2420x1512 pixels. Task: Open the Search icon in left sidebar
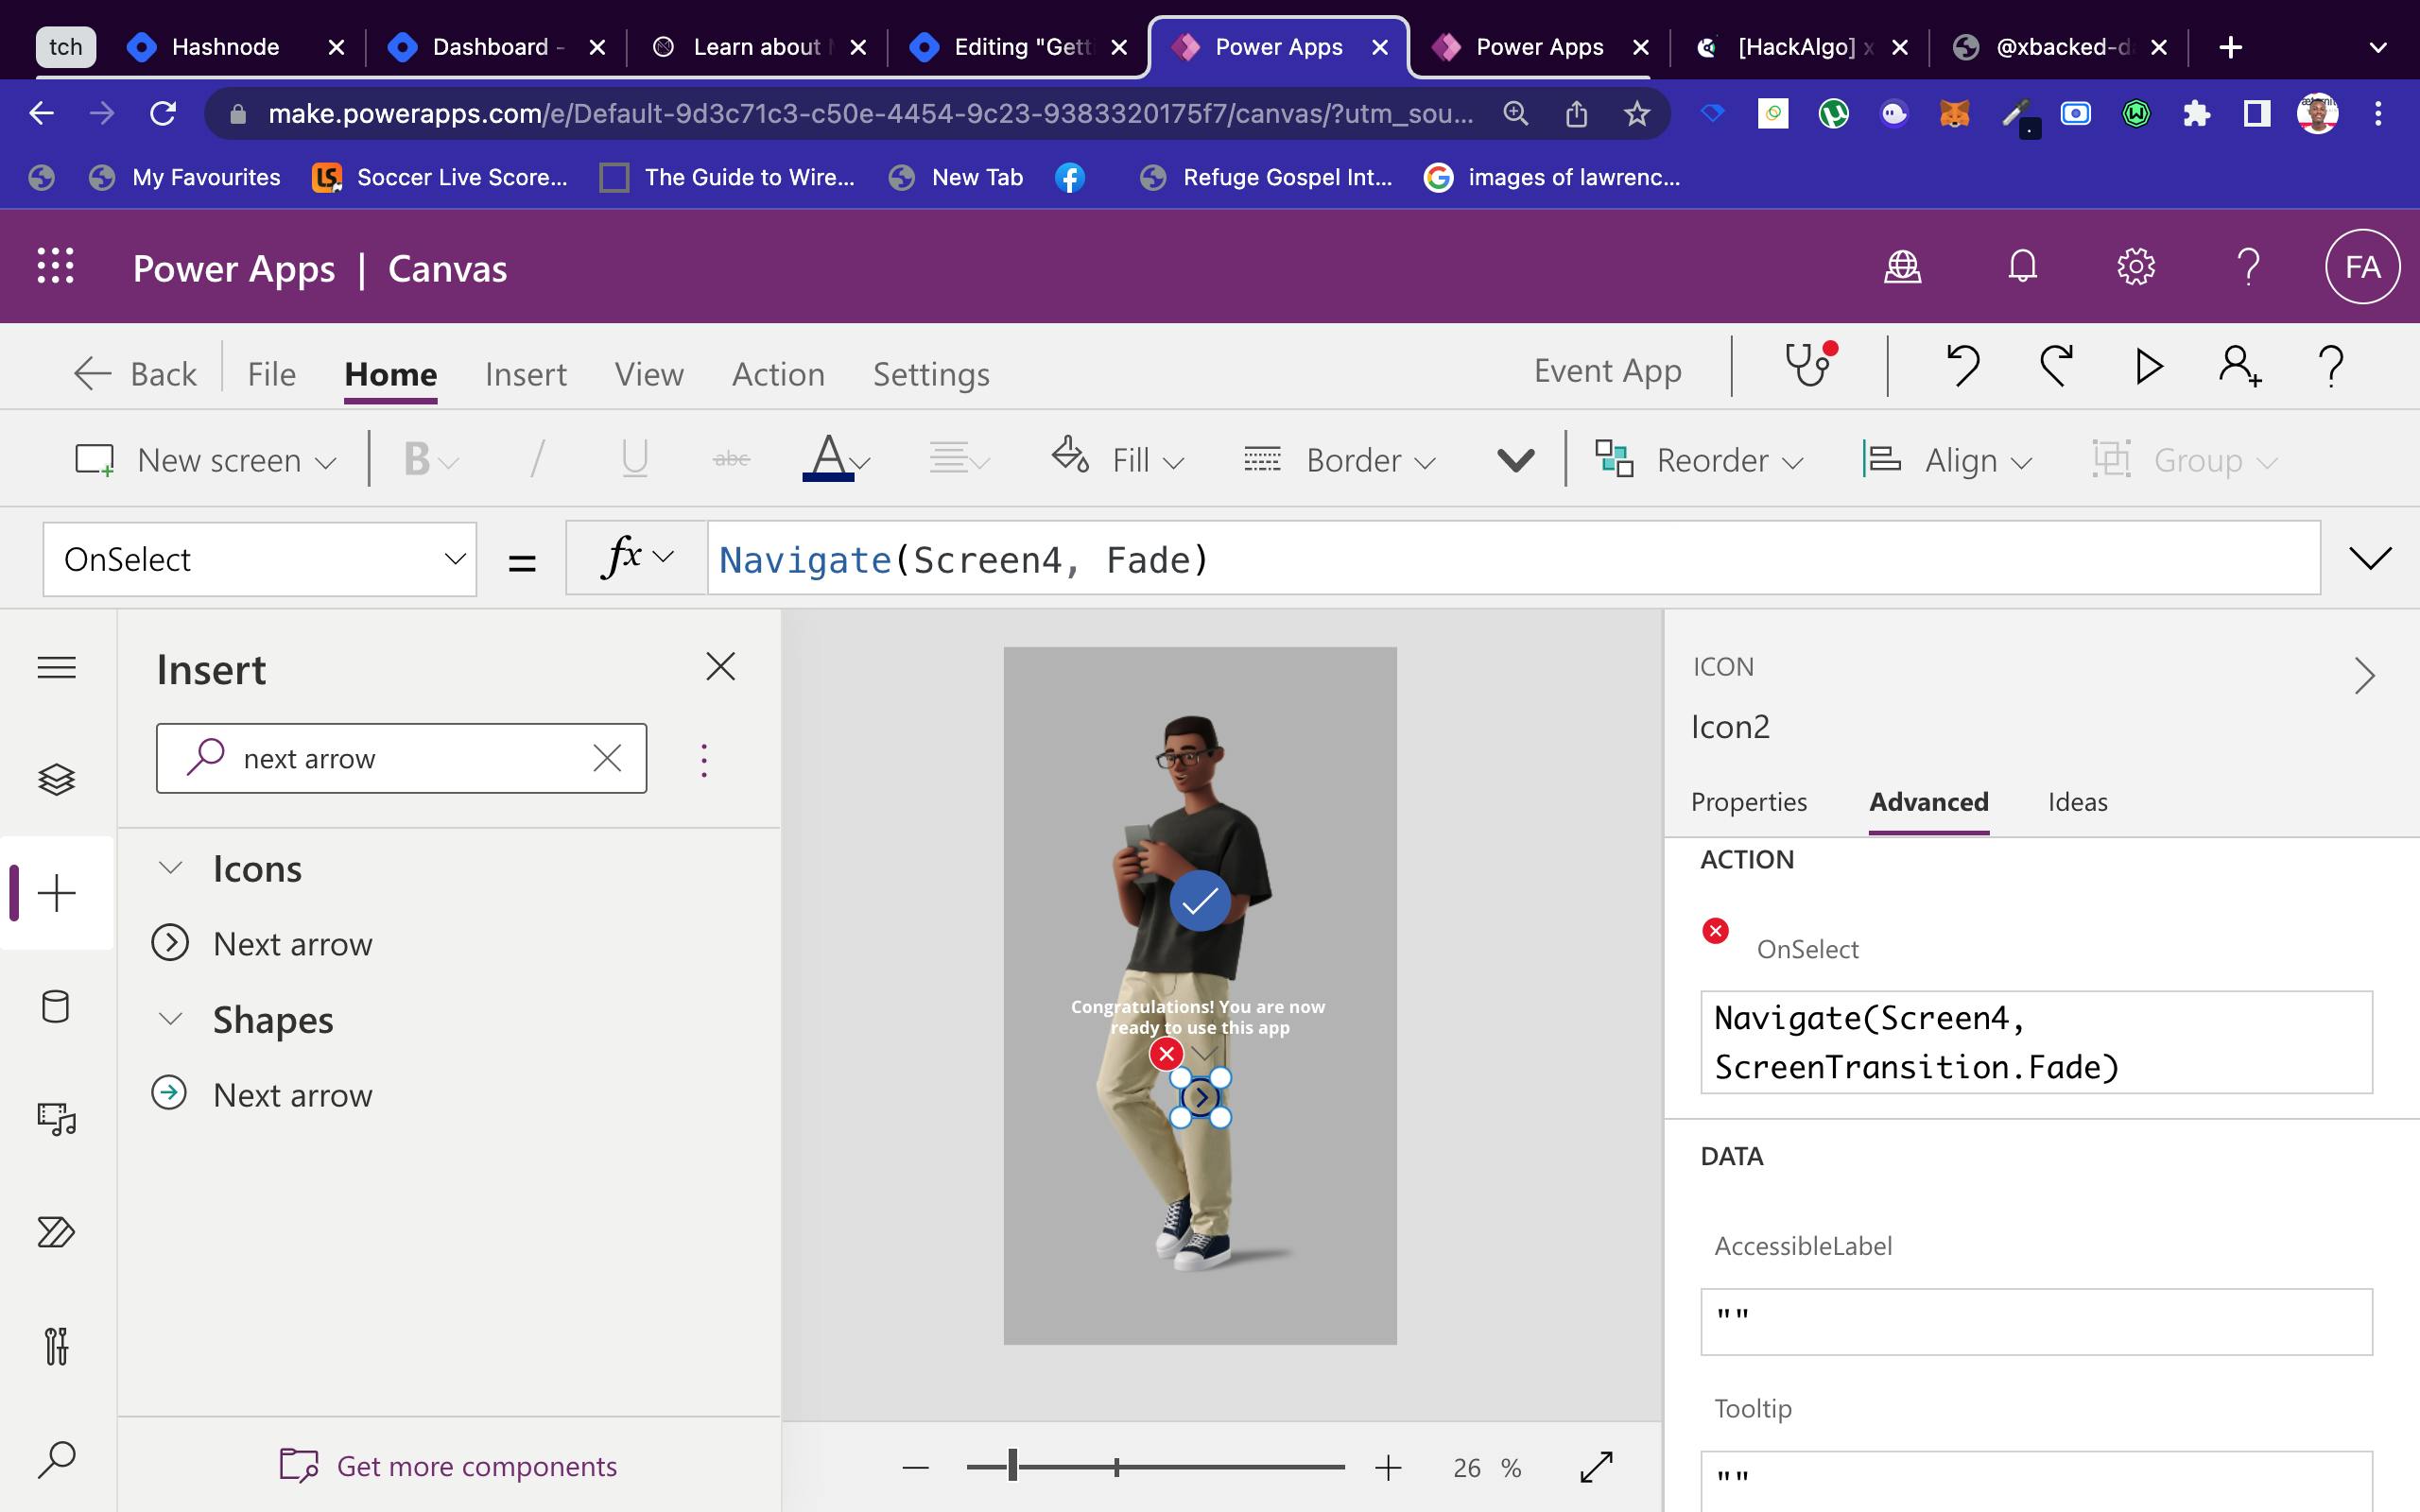click(56, 1460)
